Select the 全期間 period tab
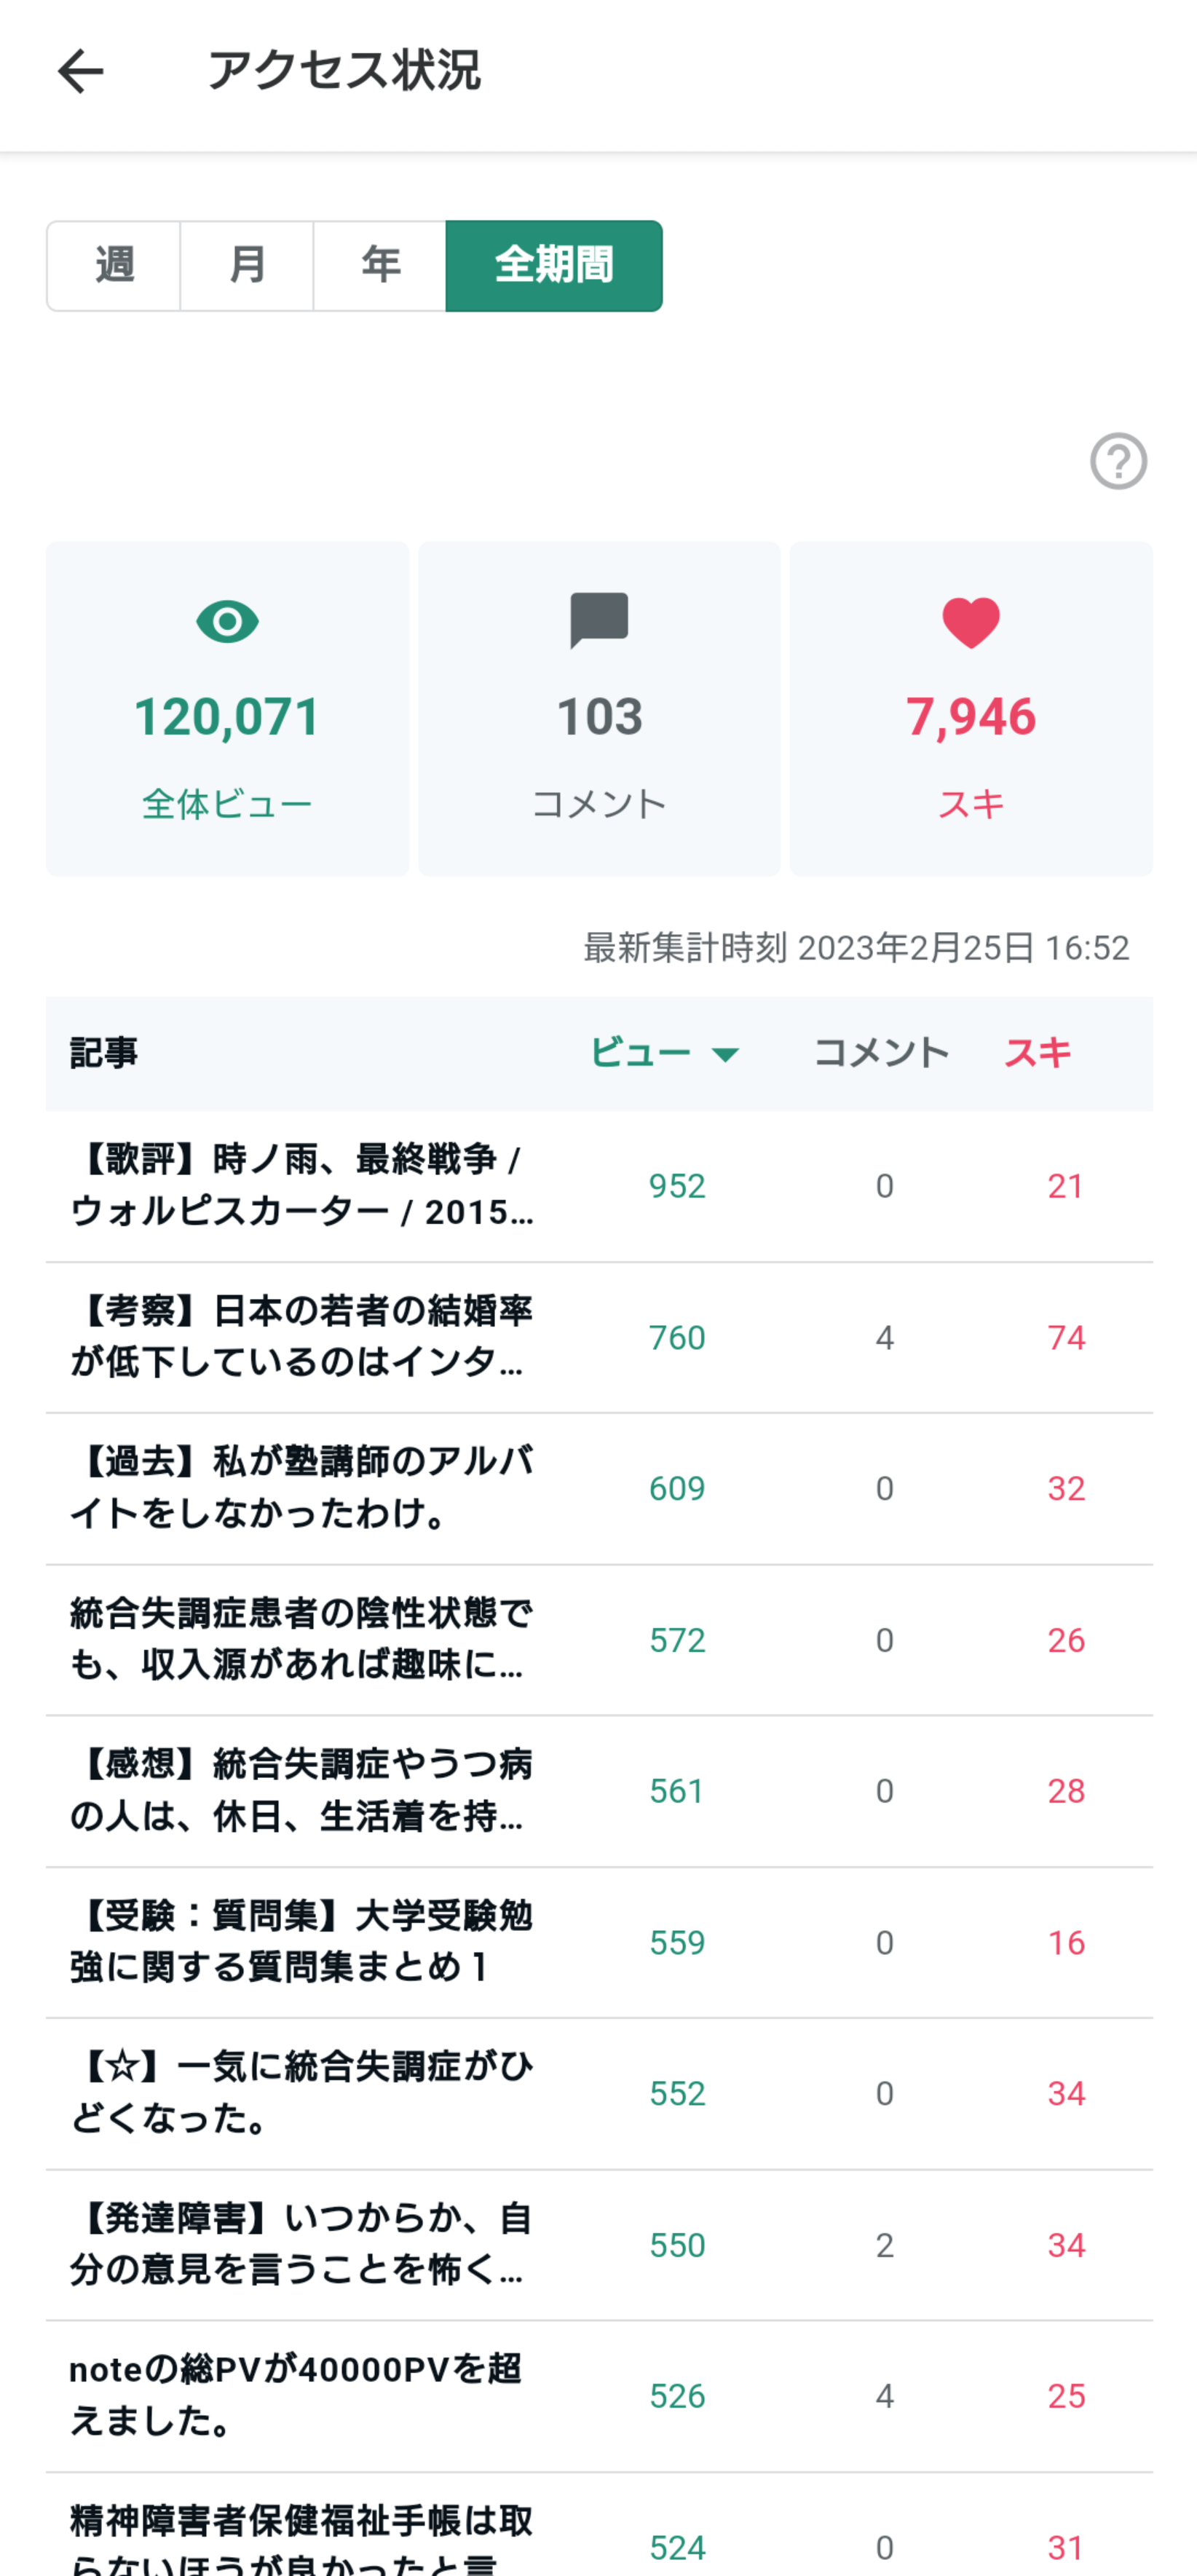1197x2576 pixels. 554,266
